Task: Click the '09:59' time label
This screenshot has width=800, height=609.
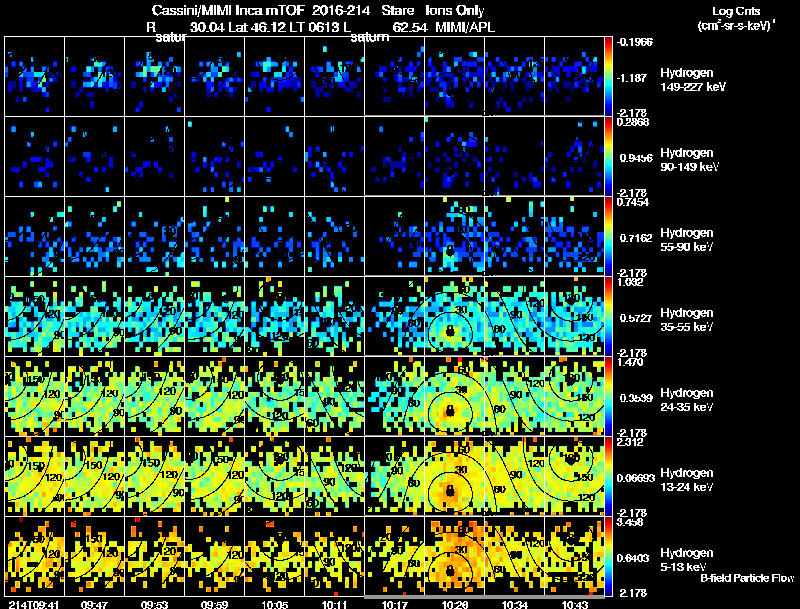Action: click(214, 605)
